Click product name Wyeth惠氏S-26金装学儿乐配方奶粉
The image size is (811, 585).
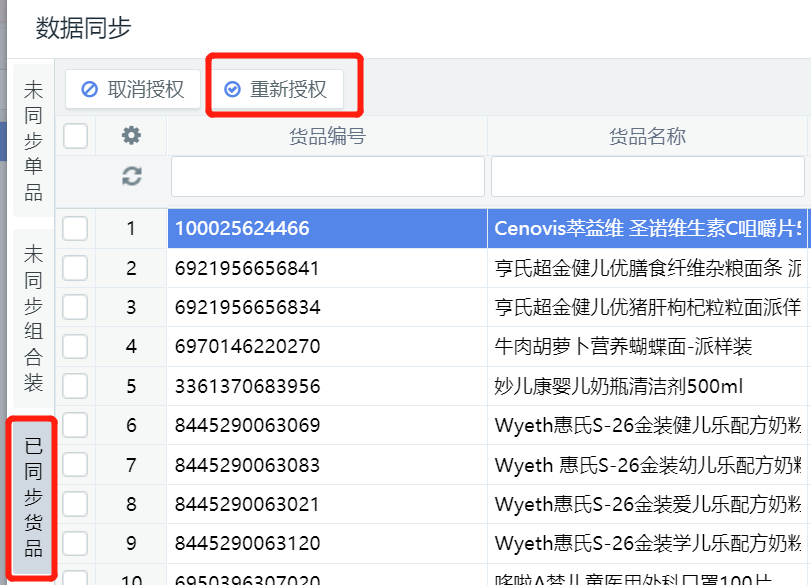[x=648, y=543]
